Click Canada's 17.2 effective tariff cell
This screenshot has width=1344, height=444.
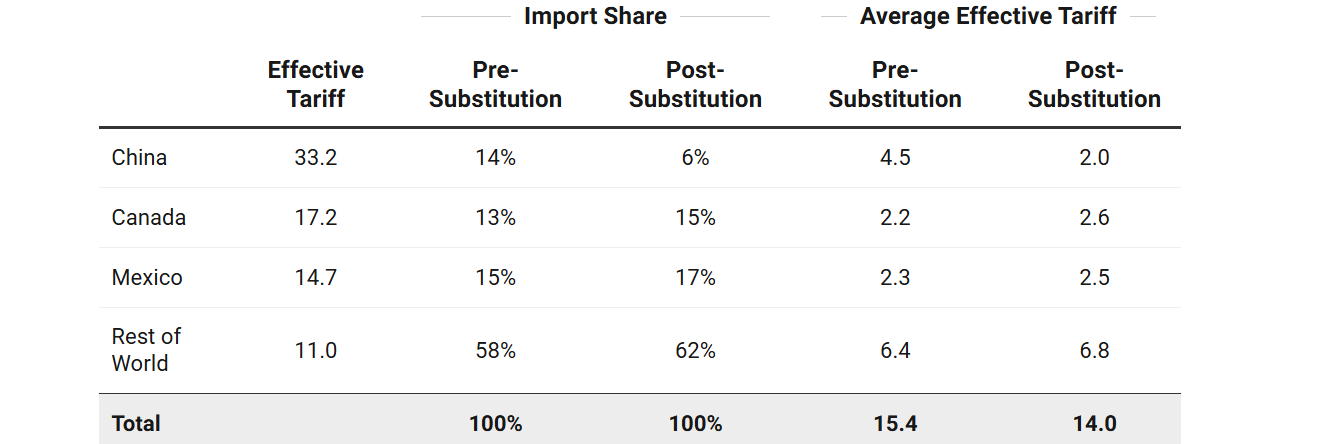[x=316, y=217]
